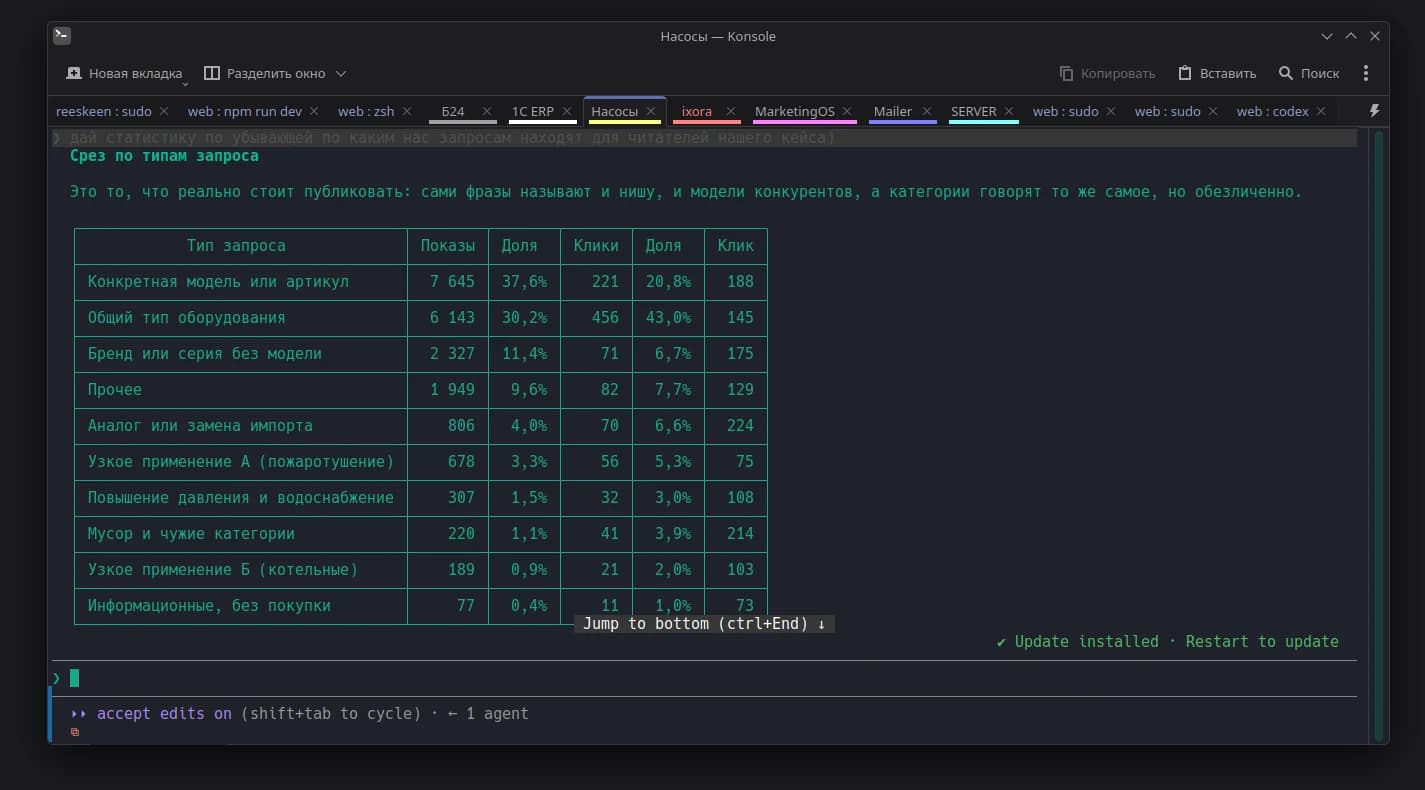Switch to the ixora tab
The height and width of the screenshot is (790, 1425).
click(x=696, y=111)
